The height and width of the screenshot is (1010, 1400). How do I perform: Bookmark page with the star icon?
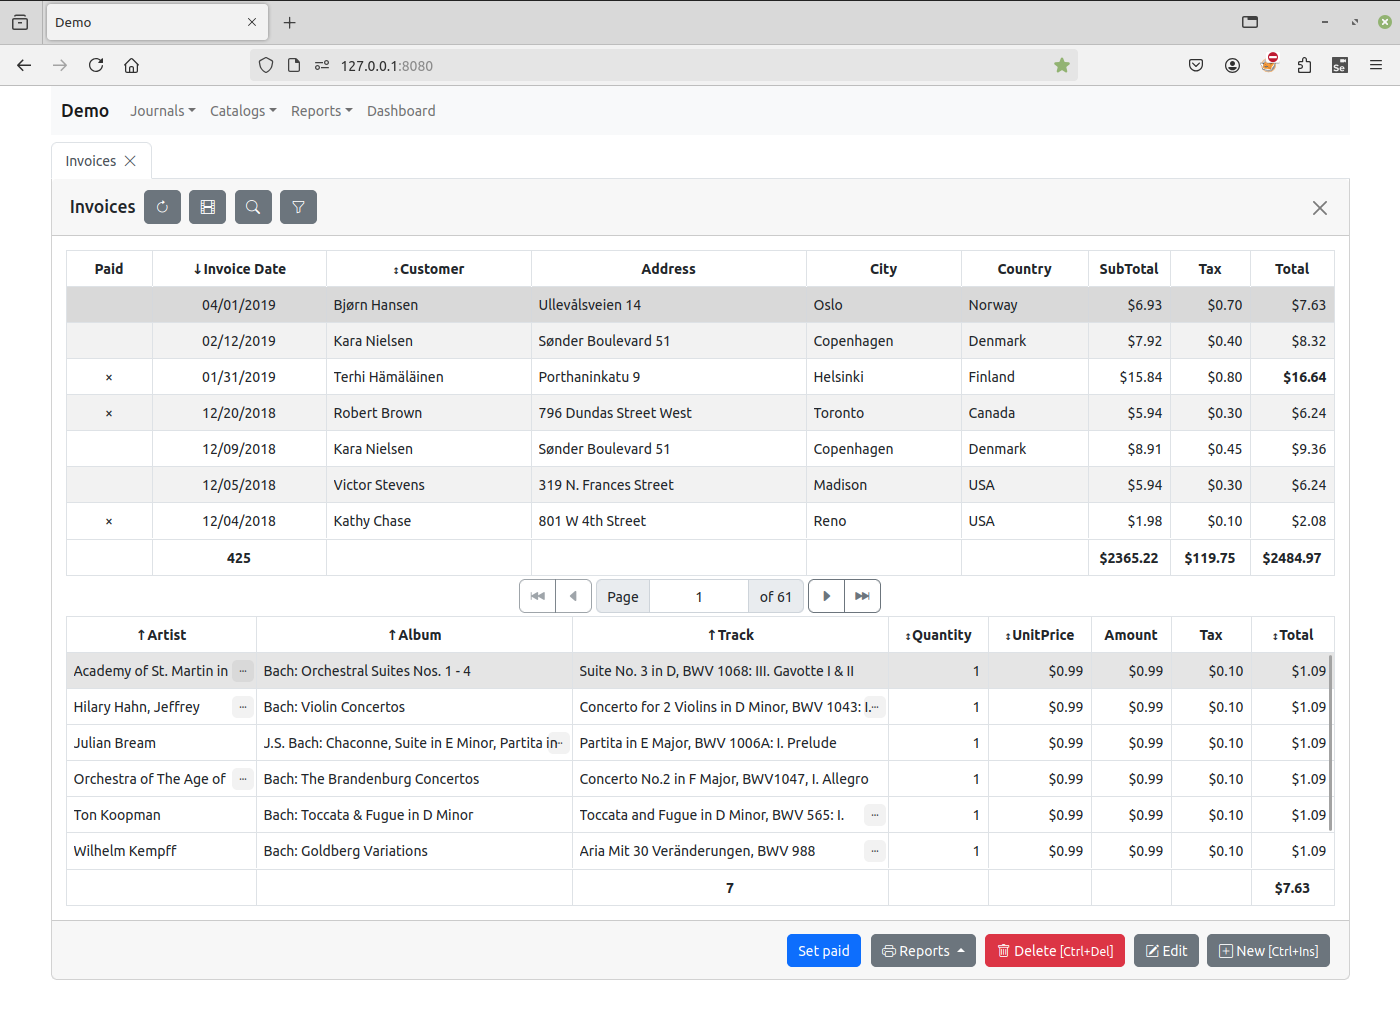point(1061,66)
